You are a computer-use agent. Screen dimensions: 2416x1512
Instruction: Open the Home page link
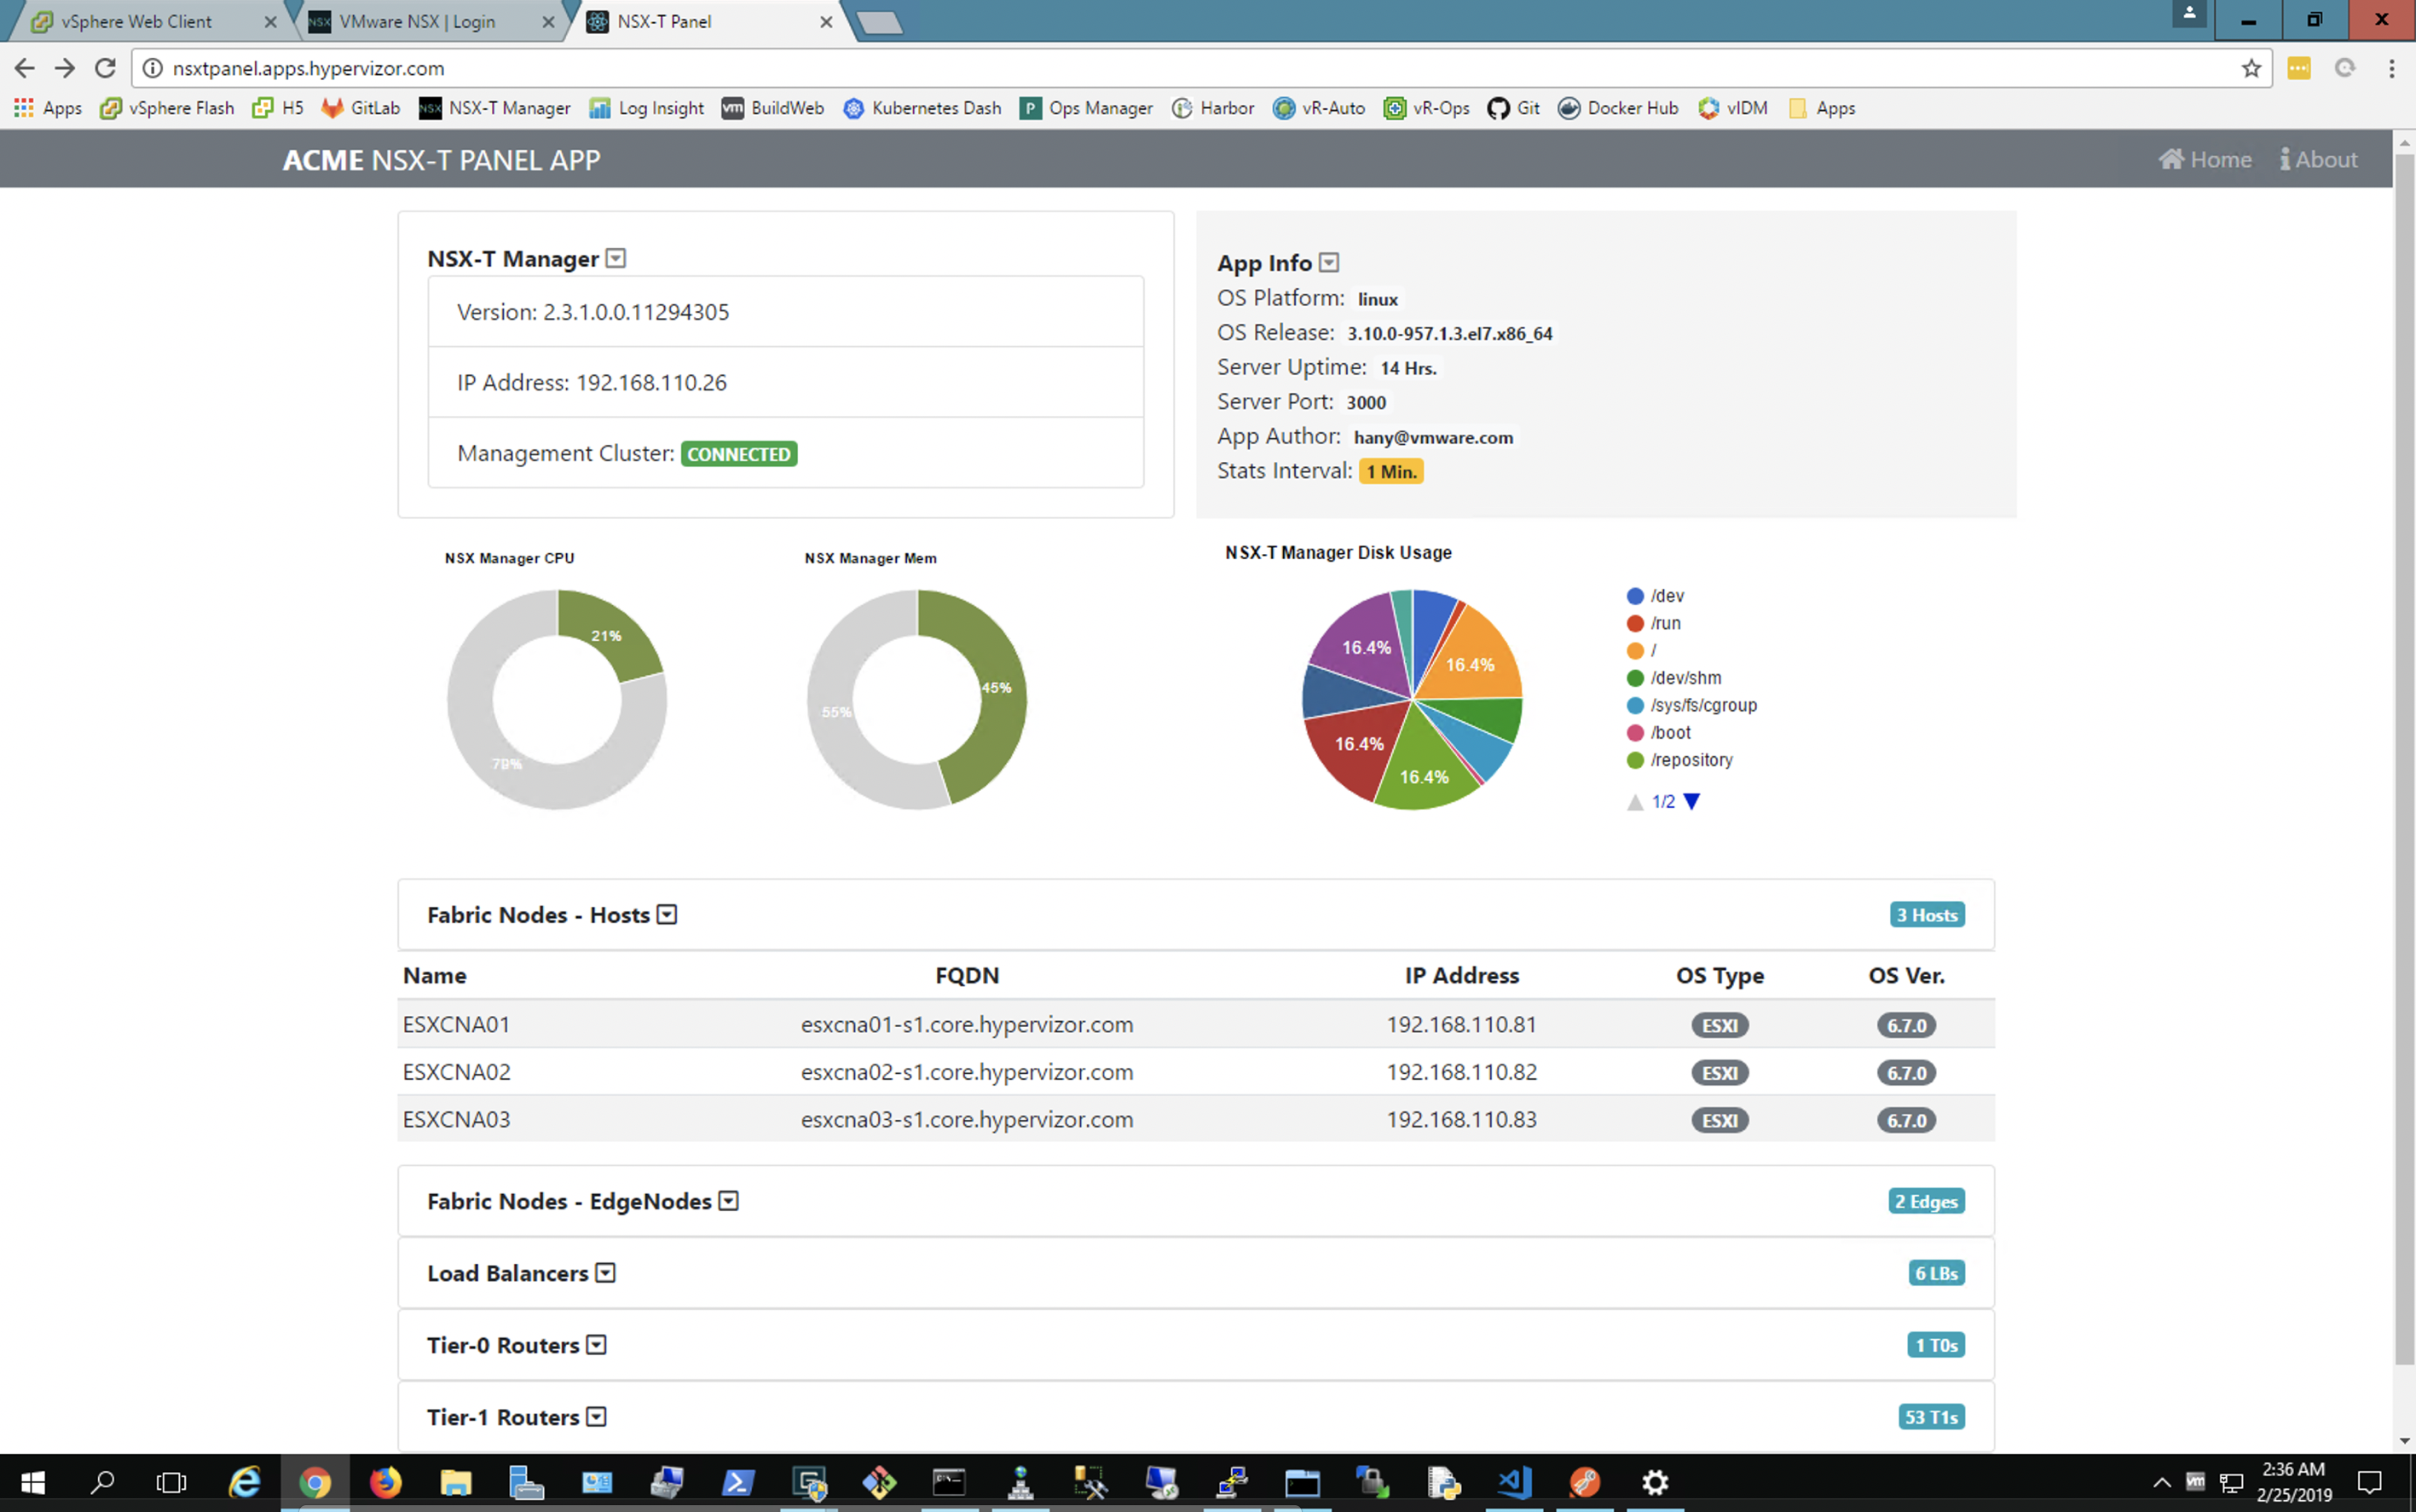tap(2205, 160)
